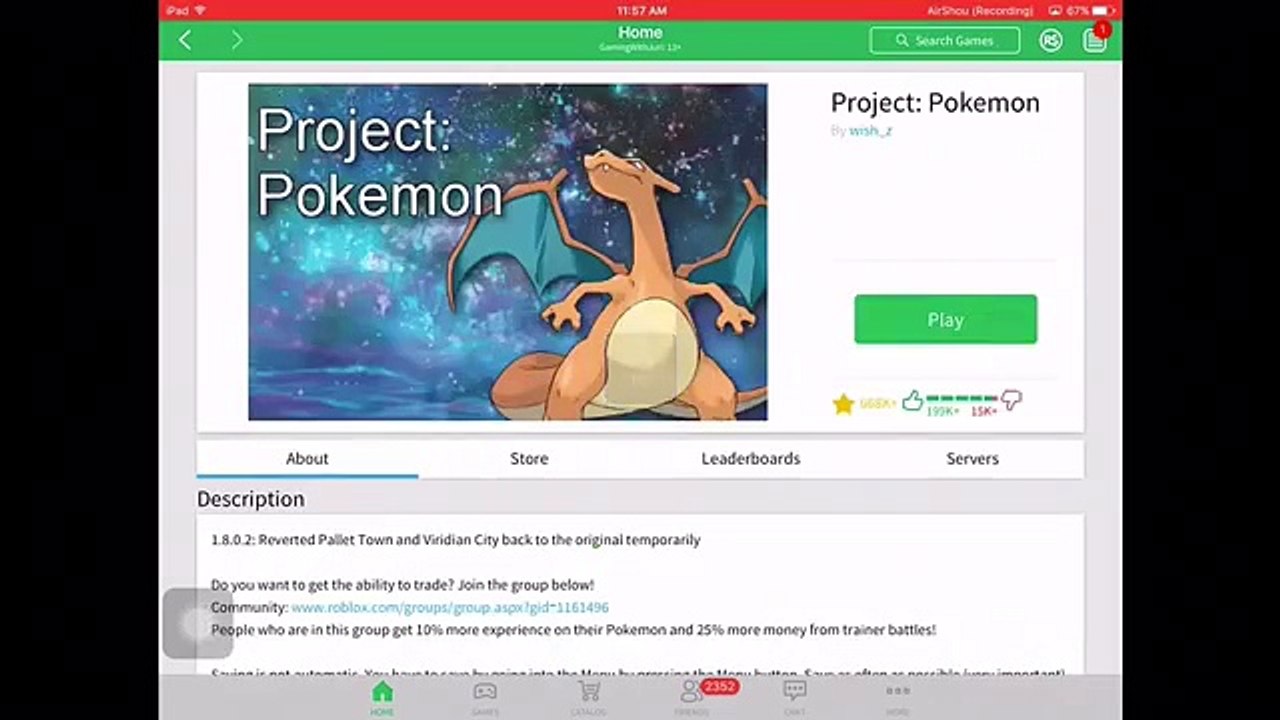Tap the green Play button
Image resolution: width=1280 pixels, height=720 pixels.
(945, 320)
